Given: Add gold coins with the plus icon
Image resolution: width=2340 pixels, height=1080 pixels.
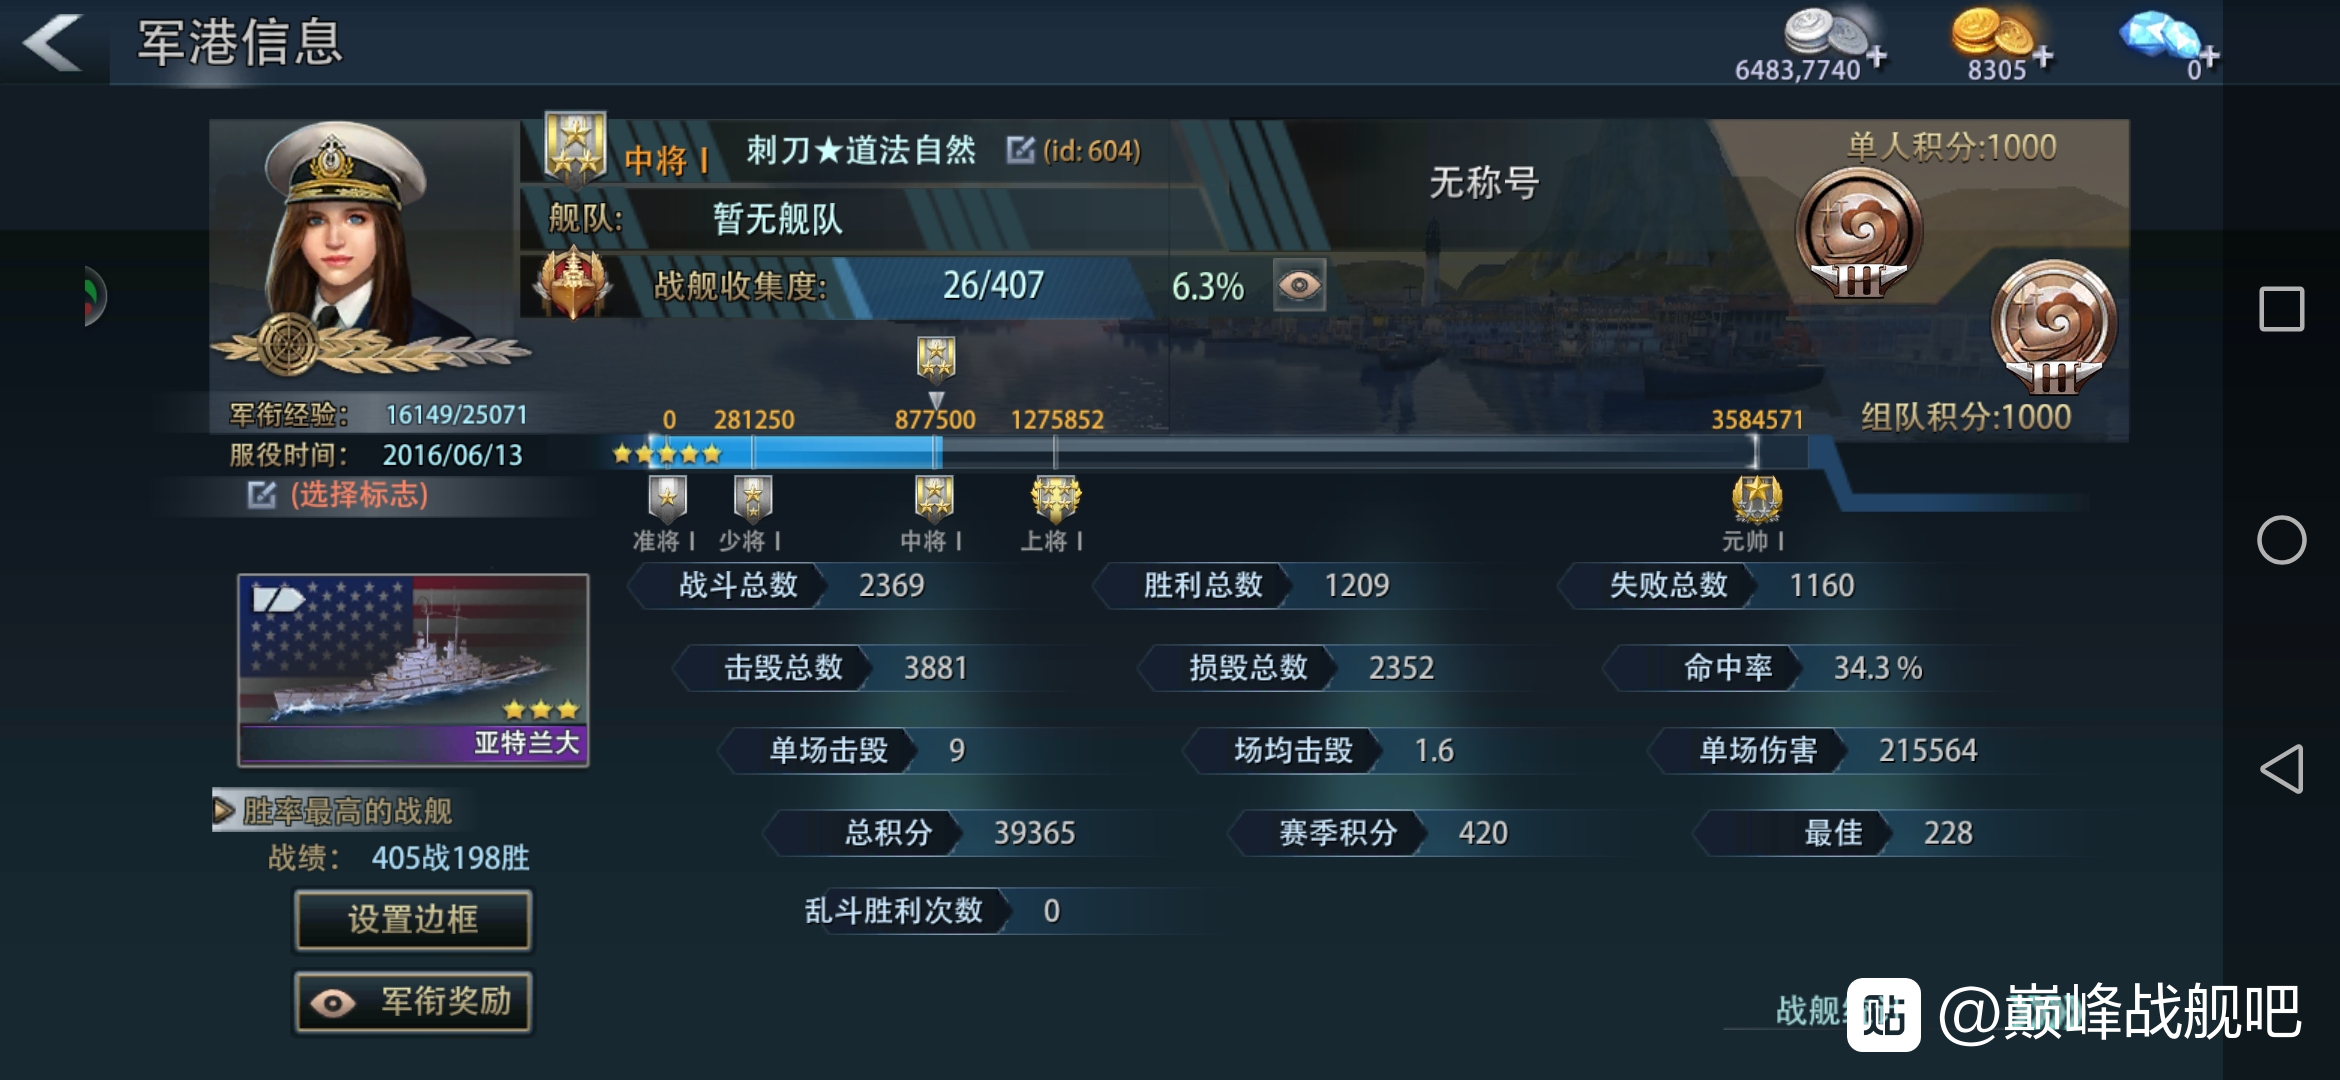Looking at the screenshot, I should (2043, 57).
